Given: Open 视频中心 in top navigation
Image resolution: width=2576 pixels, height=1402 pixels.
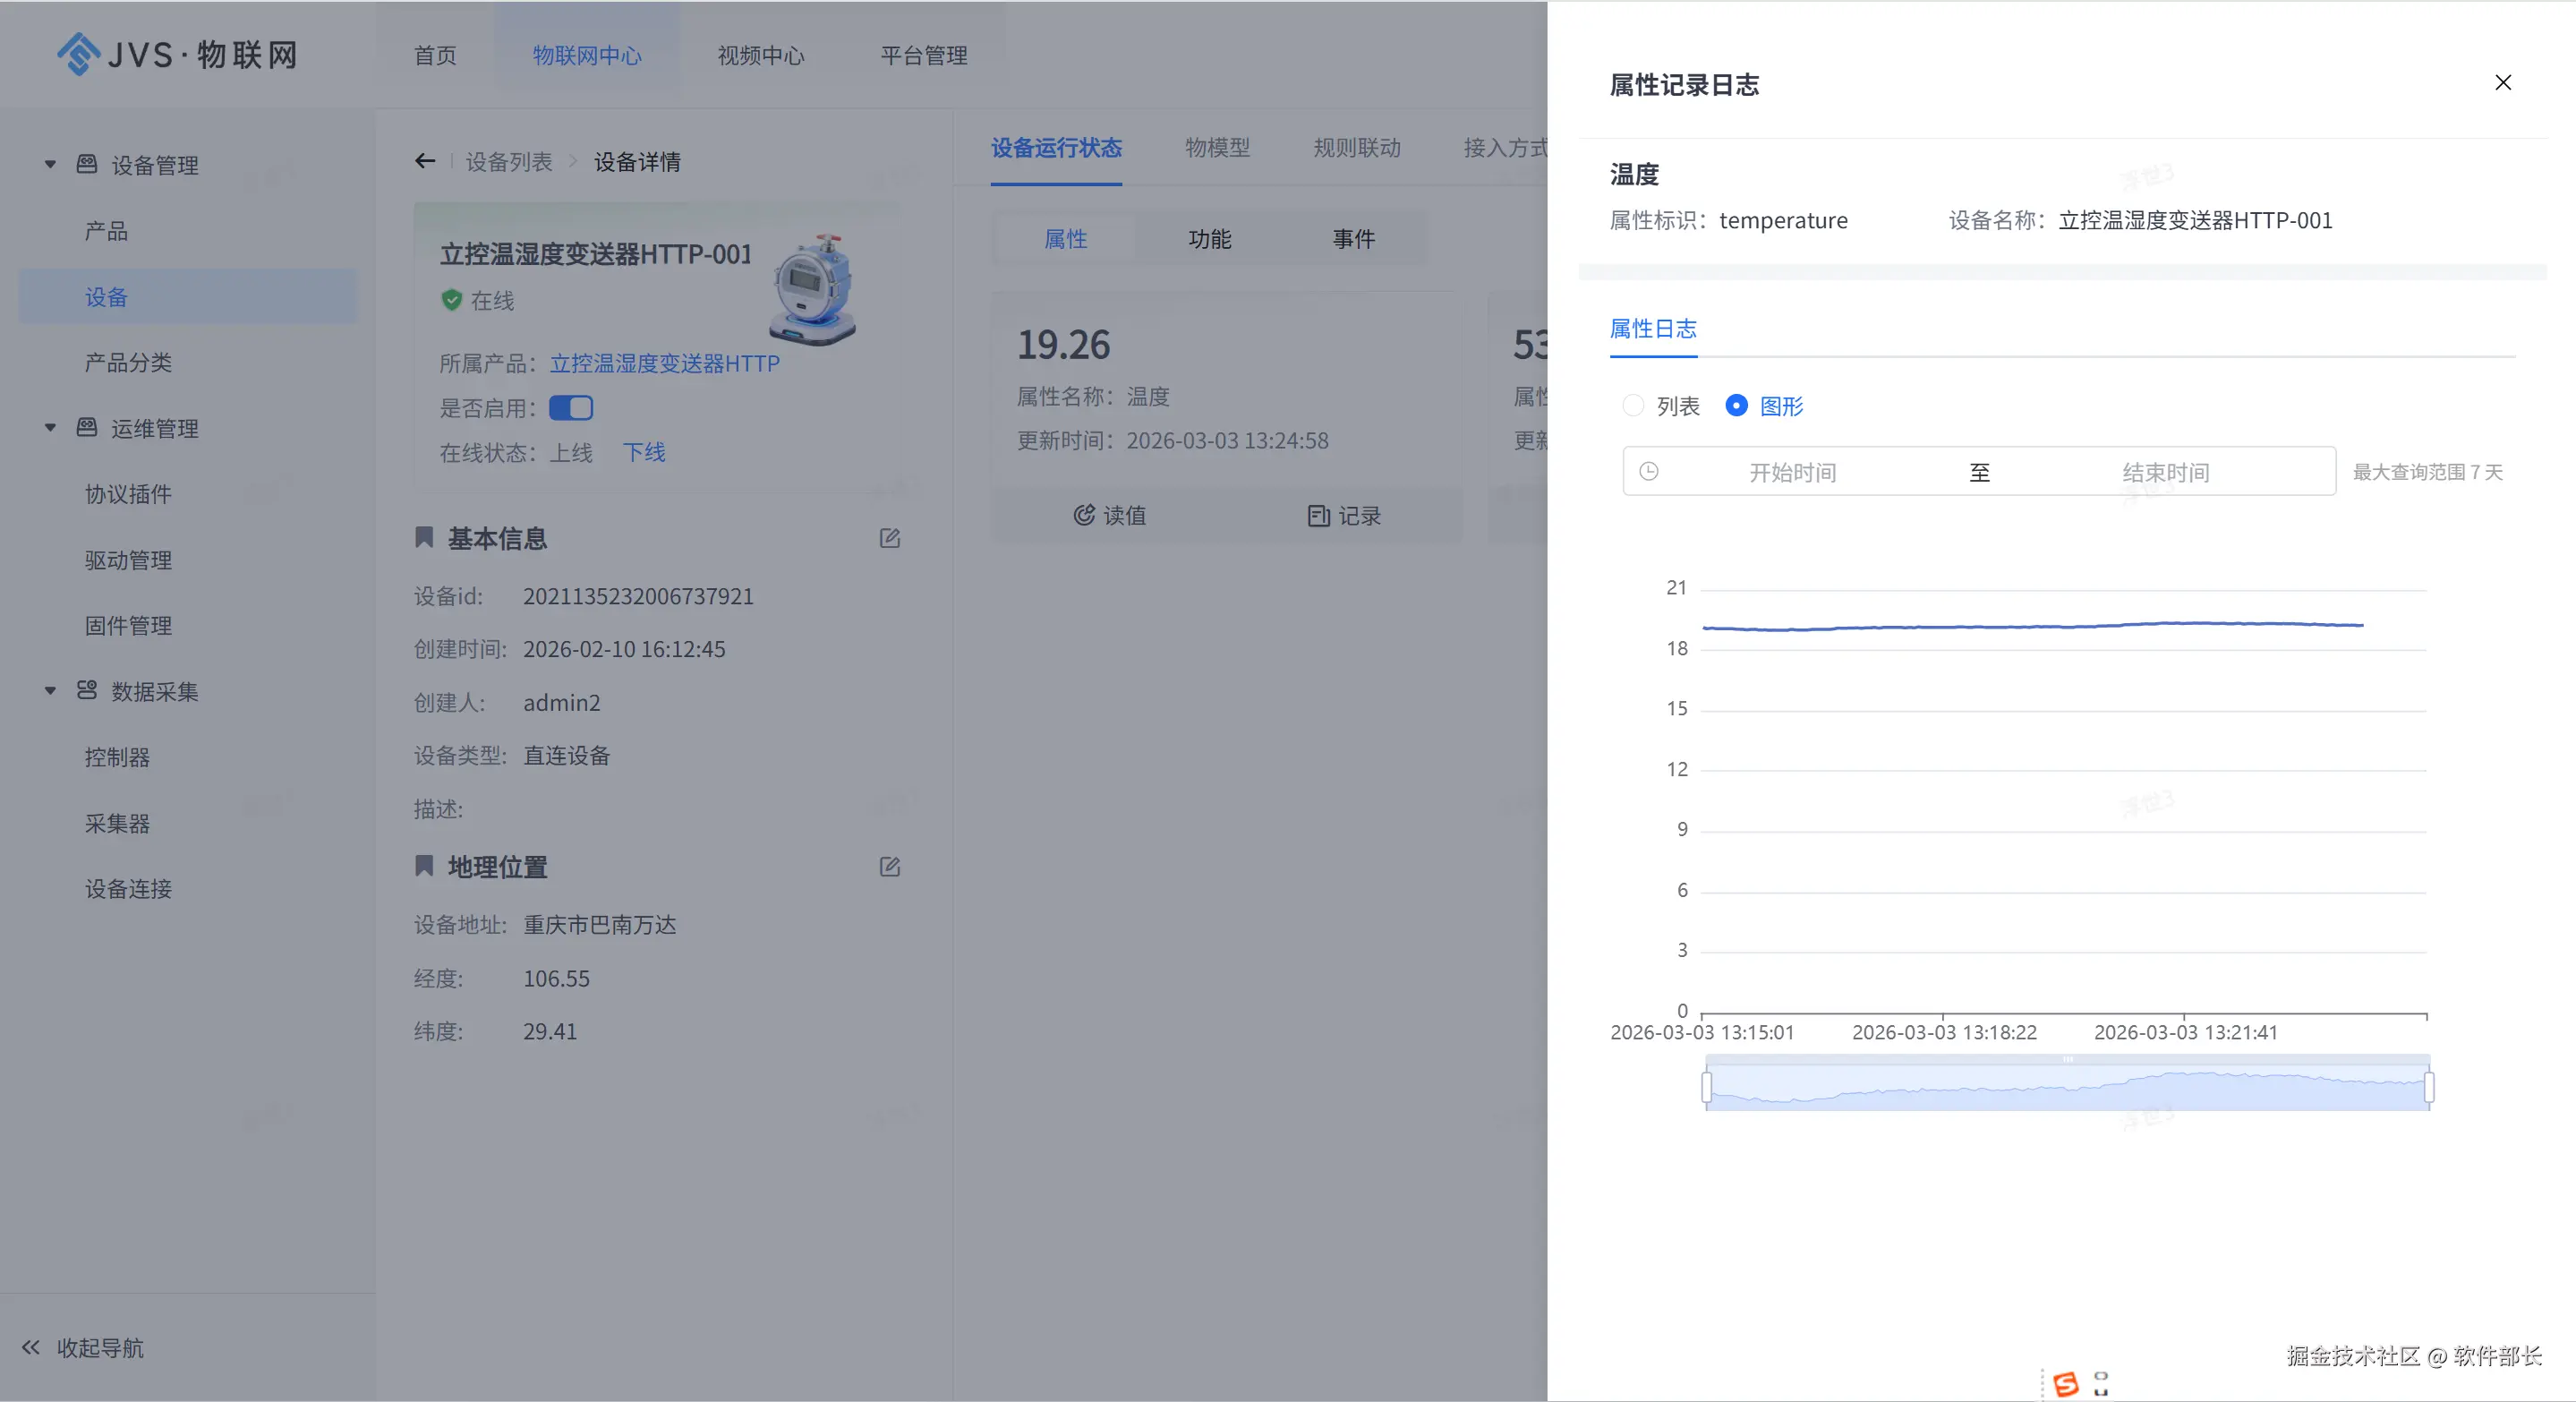Looking at the screenshot, I should click(x=760, y=56).
